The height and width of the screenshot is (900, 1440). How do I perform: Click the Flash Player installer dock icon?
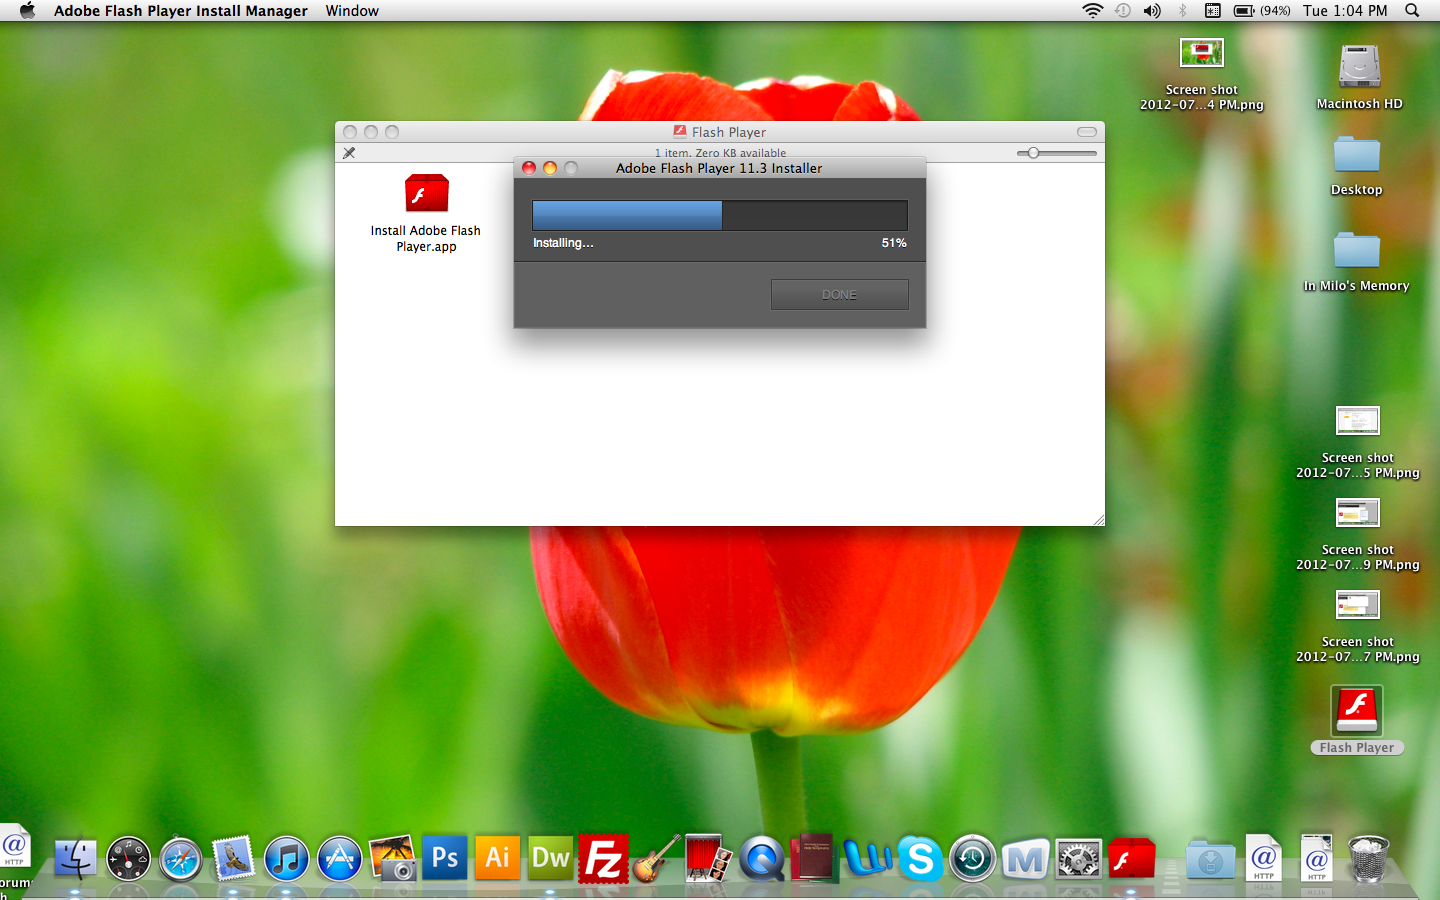click(x=1132, y=858)
